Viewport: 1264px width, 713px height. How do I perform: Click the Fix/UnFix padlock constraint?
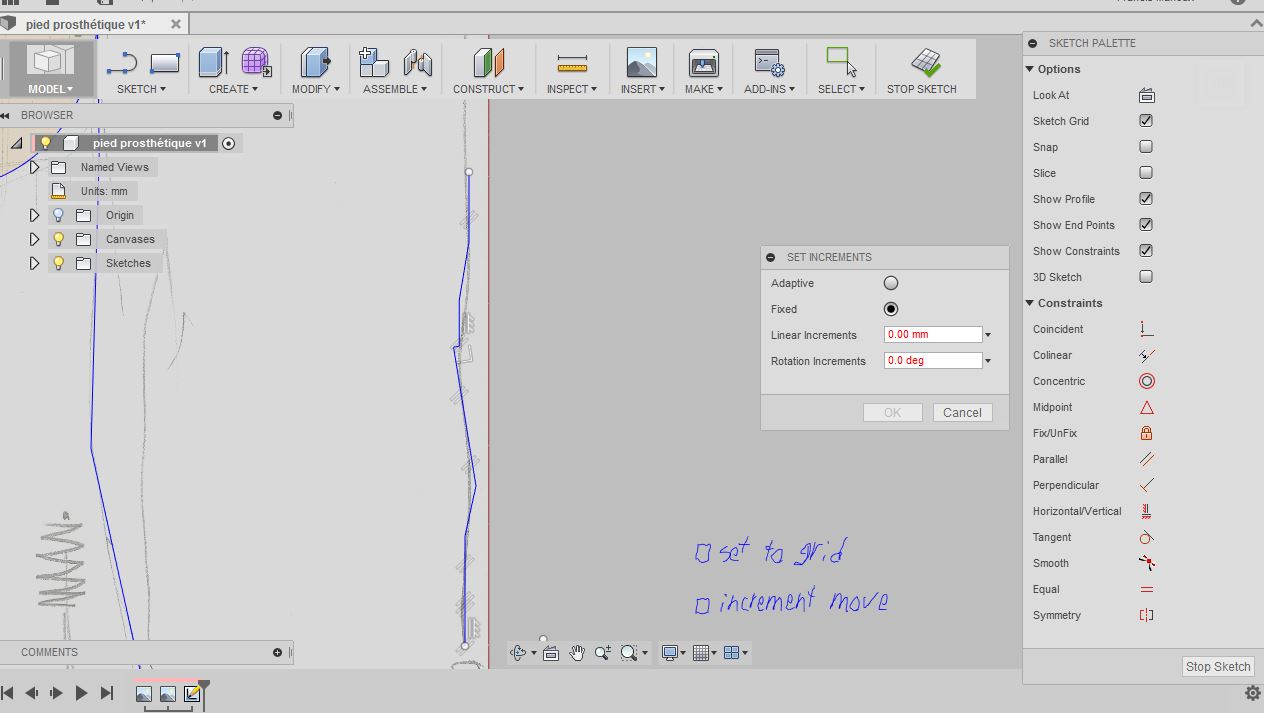tap(1146, 433)
